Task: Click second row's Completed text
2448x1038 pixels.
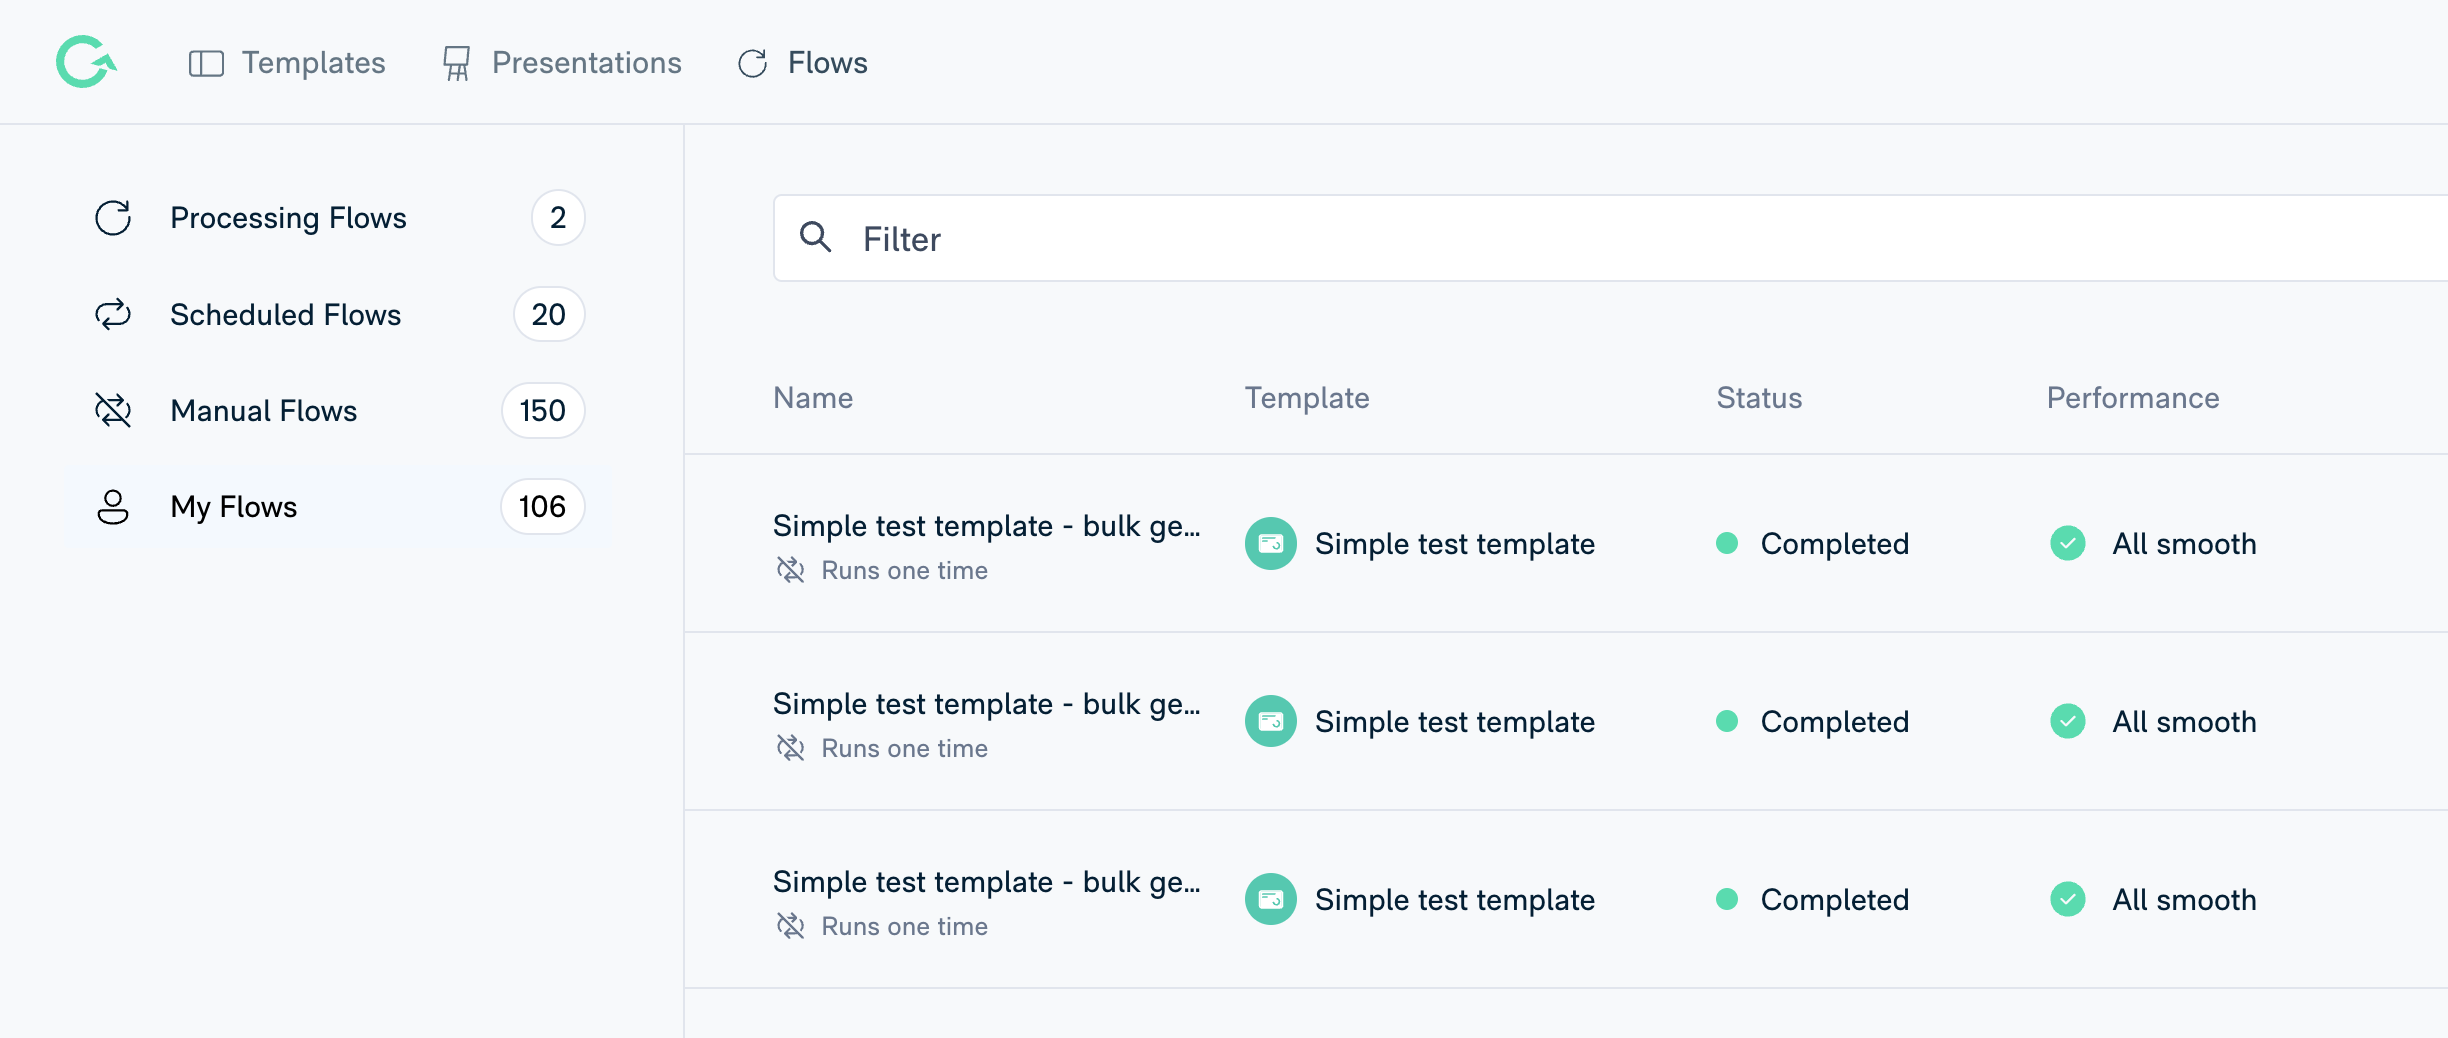Action: [1835, 722]
